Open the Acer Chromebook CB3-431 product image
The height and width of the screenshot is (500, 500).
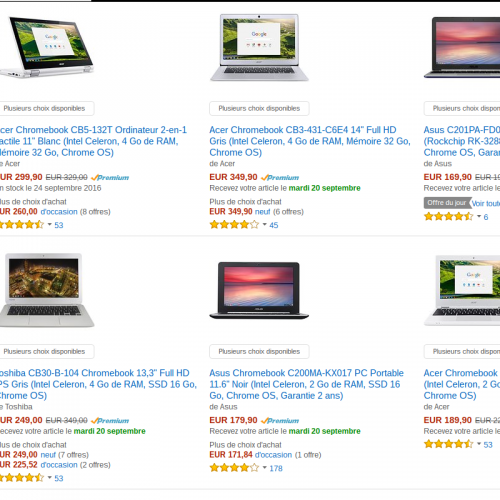pos(259,47)
